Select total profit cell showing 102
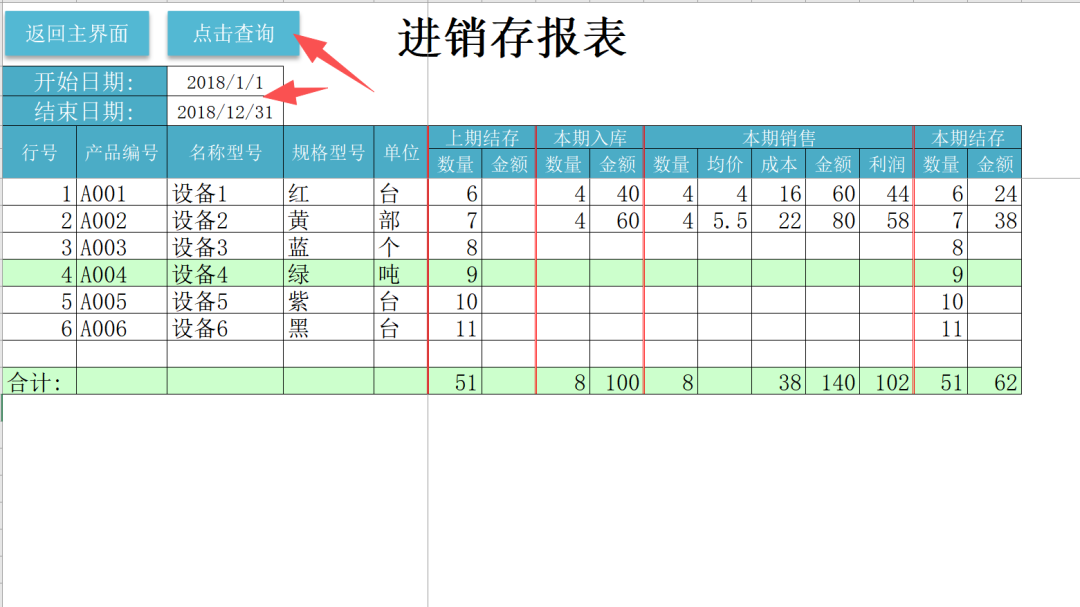The image size is (1080, 607). tap(886, 381)
